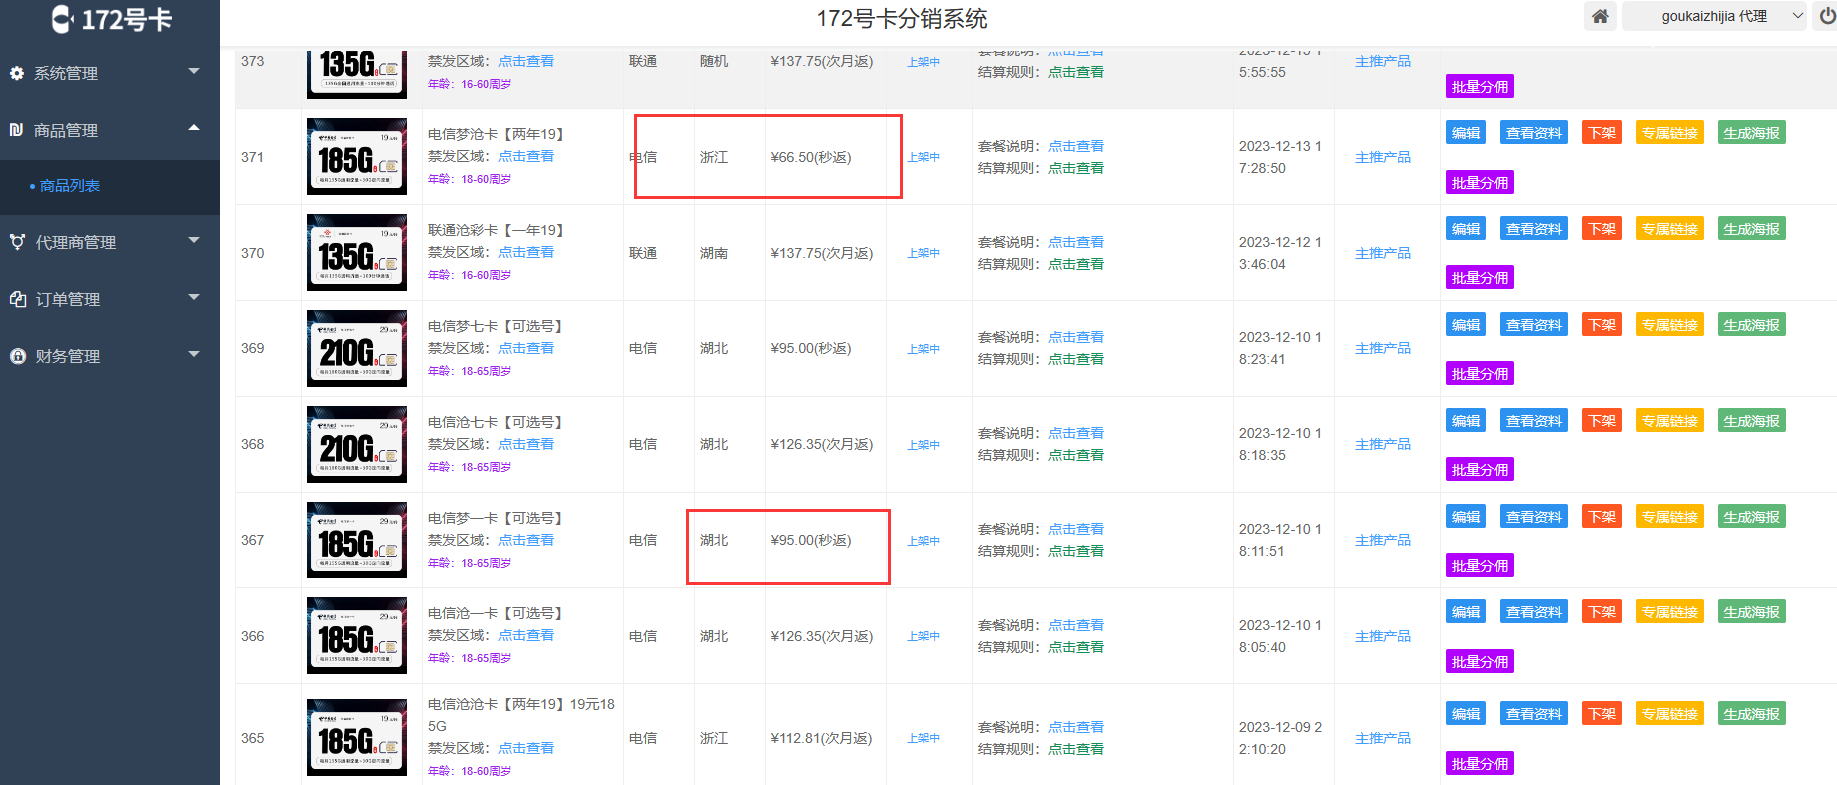The width and height of the screenshot is (1837, 785).
Task: Click the icon beside 代理商管理
Action: click(x=17, y=242)
